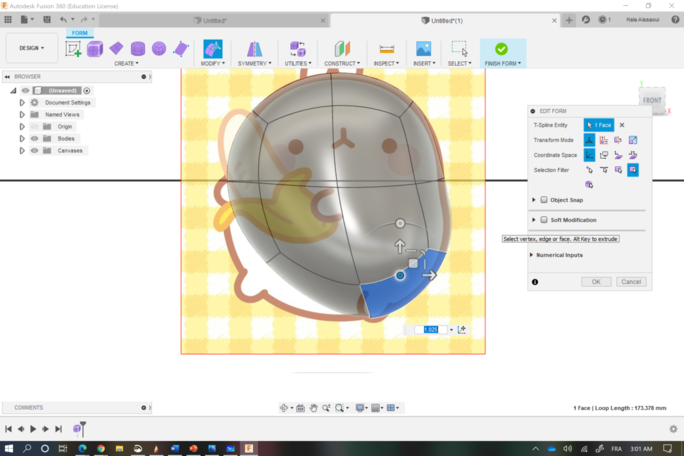Choose Rotation transform mode icon
The height and width of the screenshot is (456, 684).
tap(618, 140)
